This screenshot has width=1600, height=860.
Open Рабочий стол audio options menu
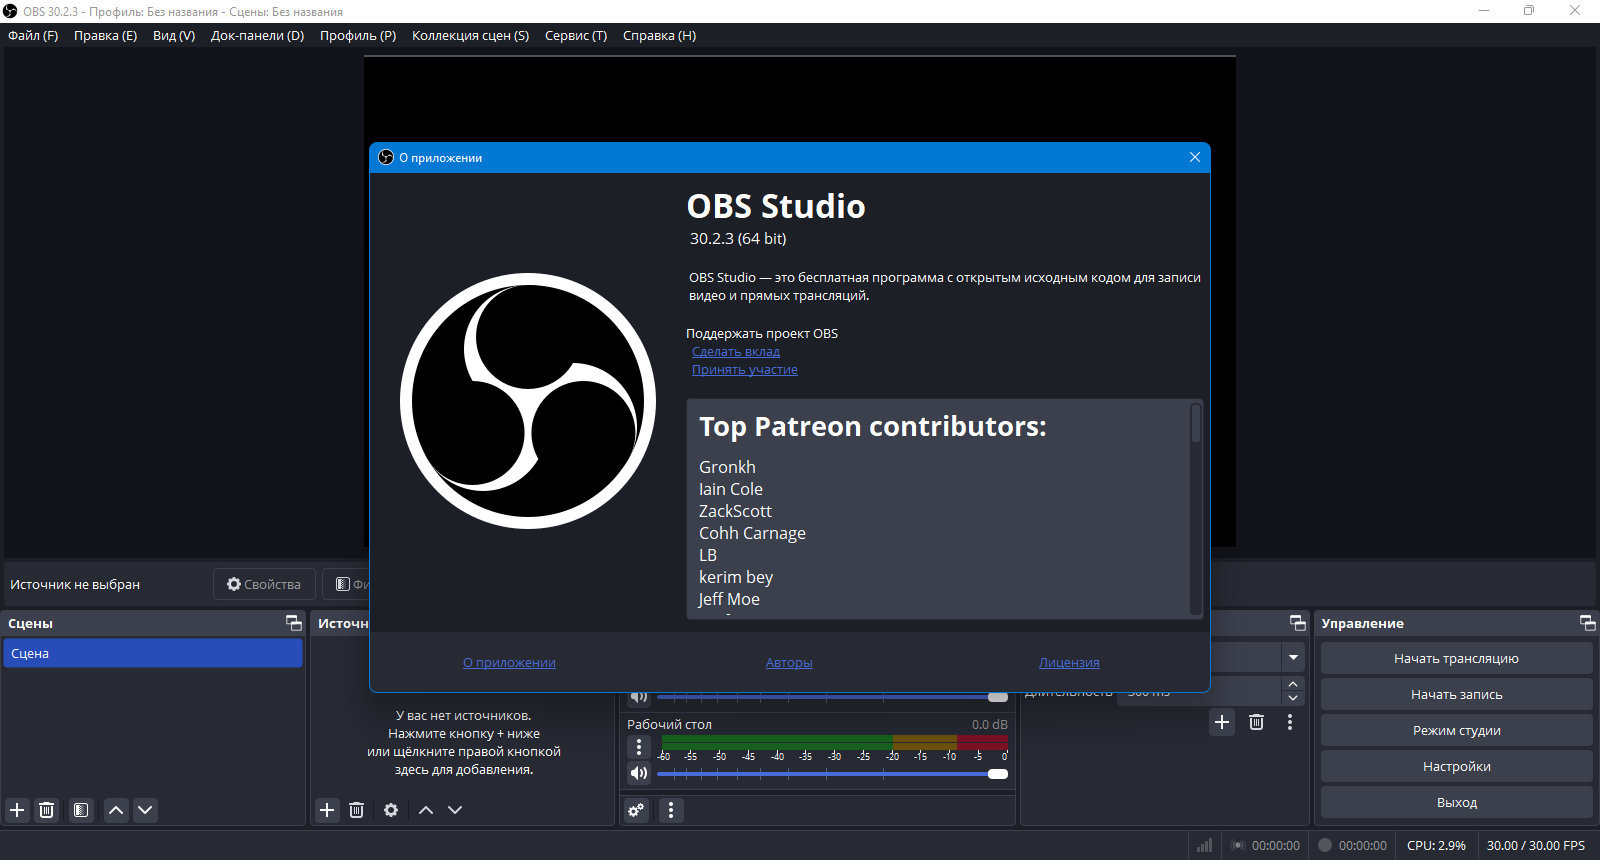click(639, 747)
